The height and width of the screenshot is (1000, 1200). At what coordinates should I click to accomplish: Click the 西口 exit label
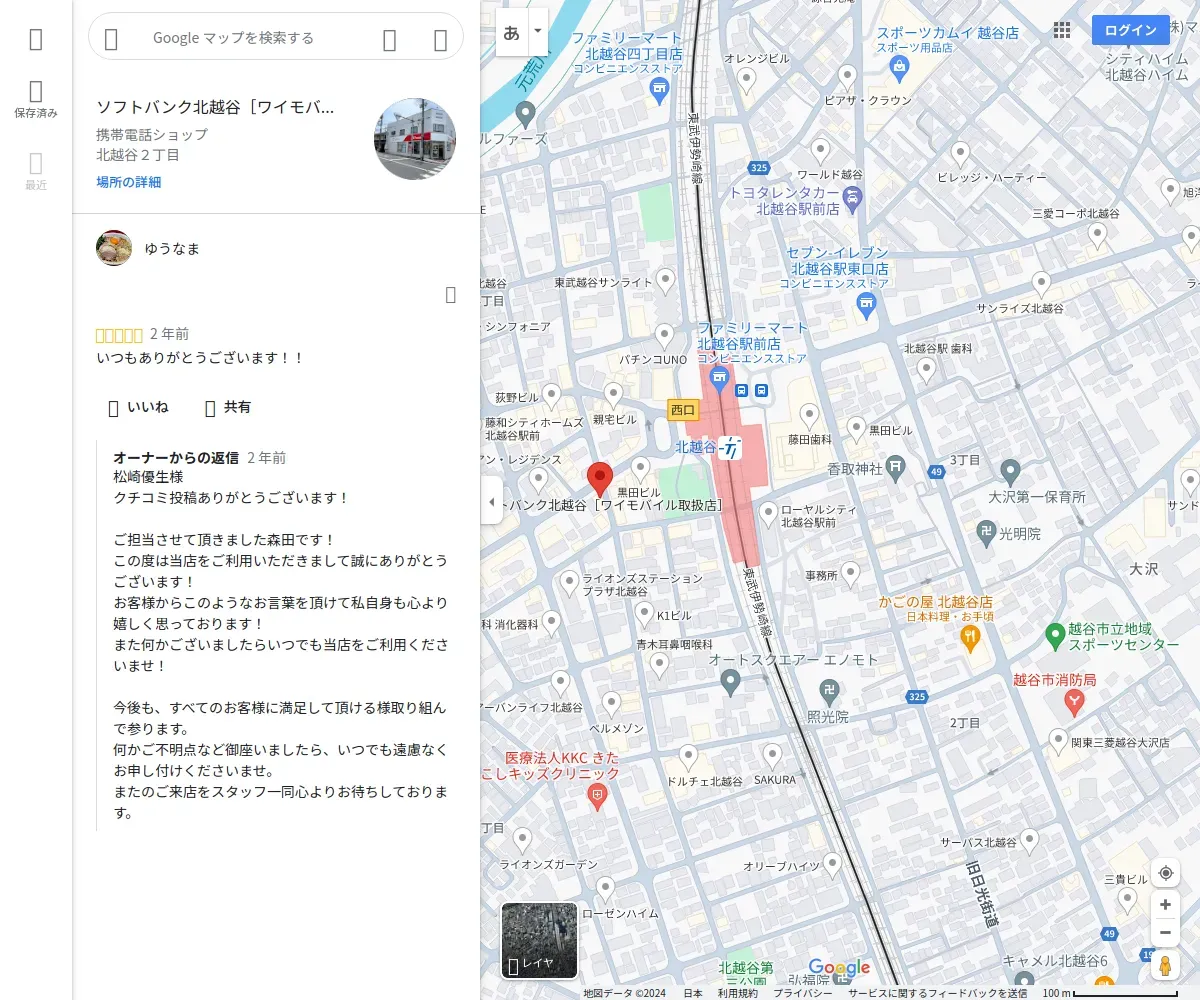point(682,409)
